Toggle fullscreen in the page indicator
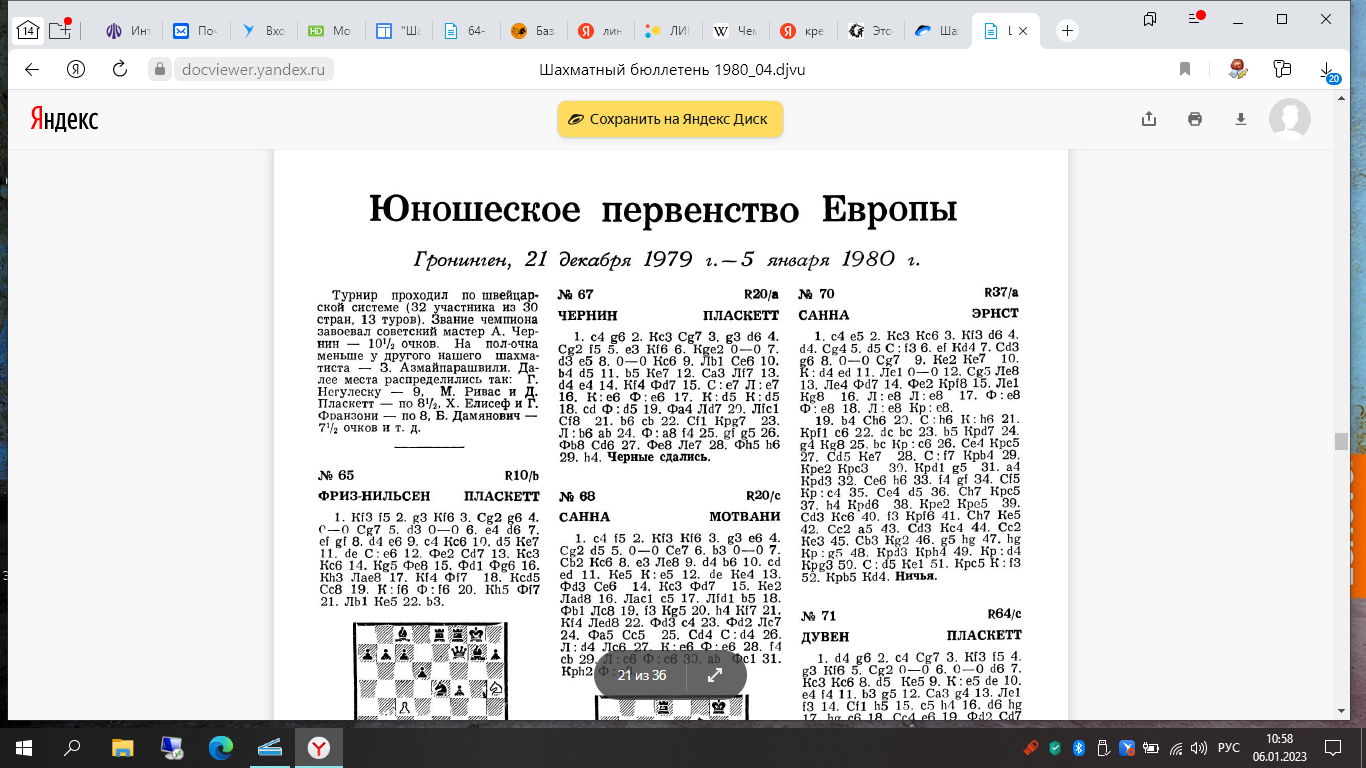1366x768 pixels. (715, 676)
